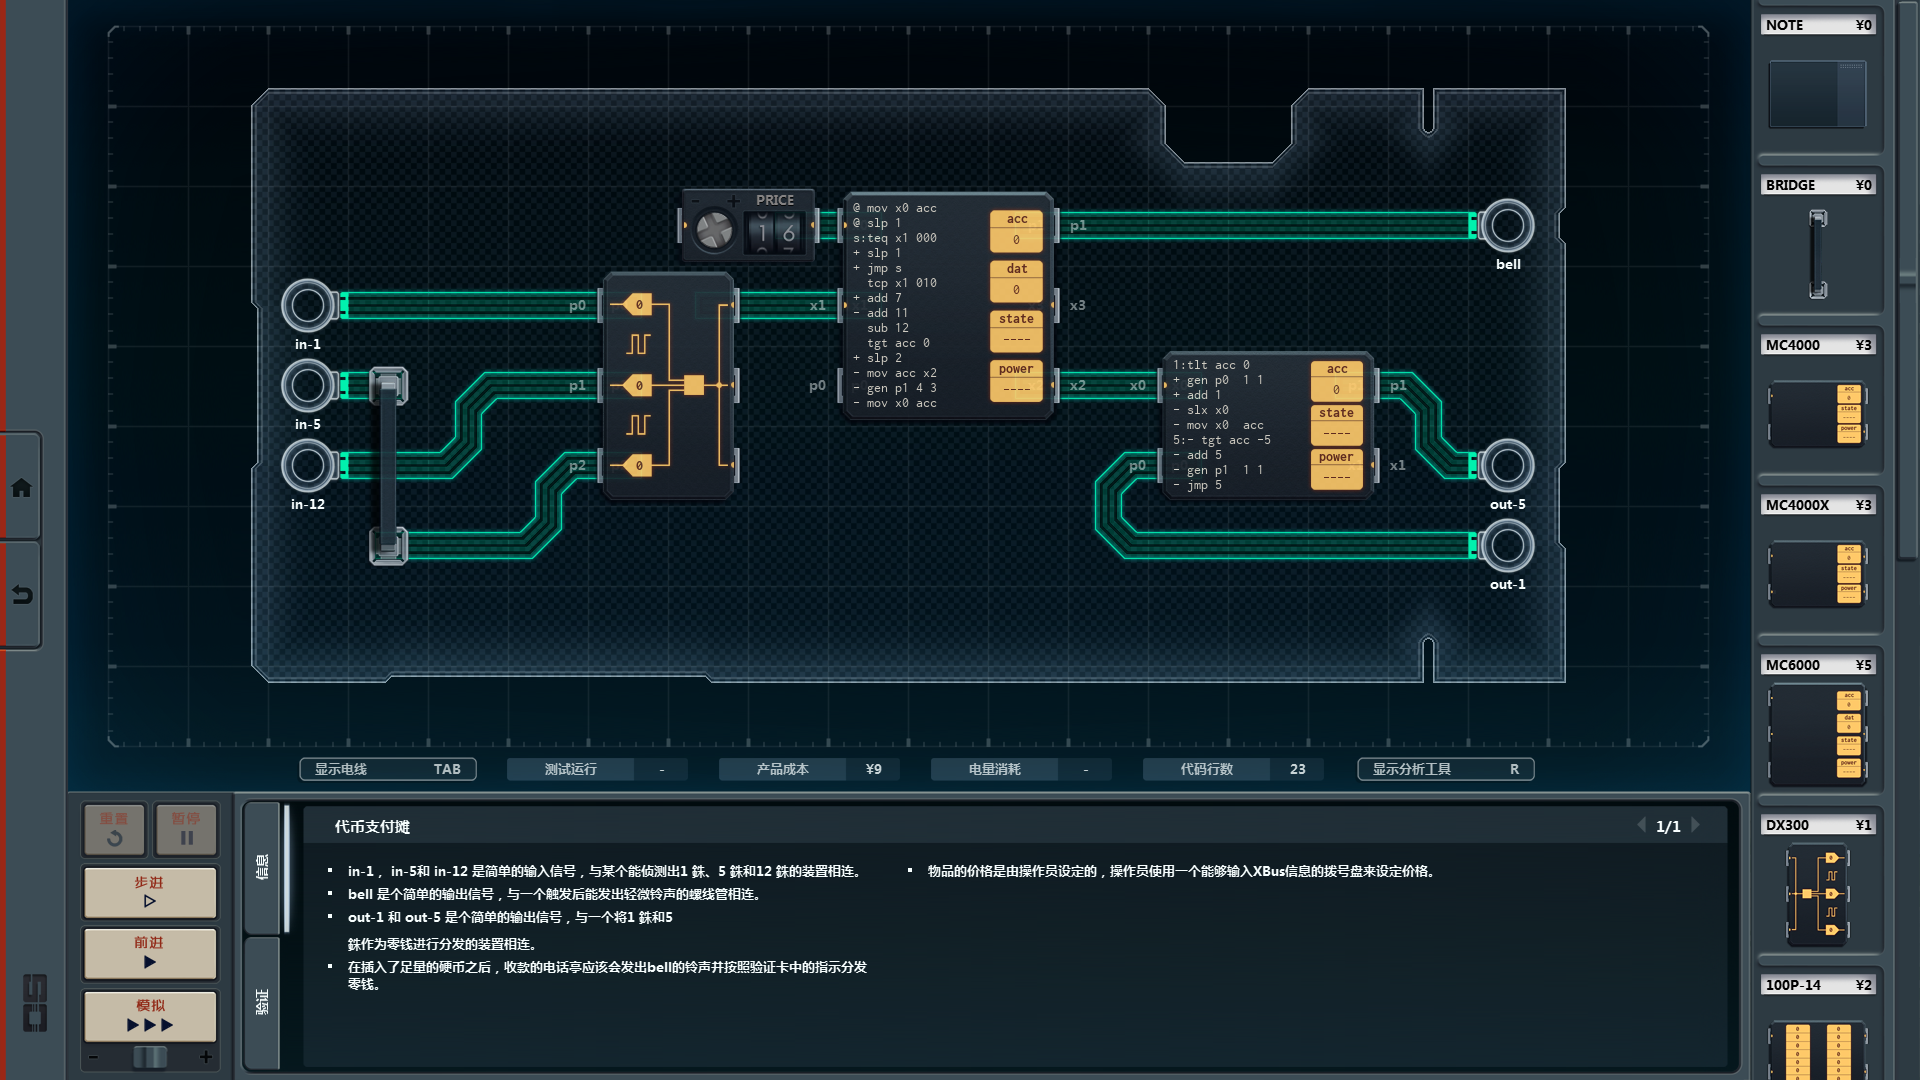This screenshot has height=1080, width=1920.
Task: Pick the NOTE component from parts list
Action: [x=1817, y=93]
